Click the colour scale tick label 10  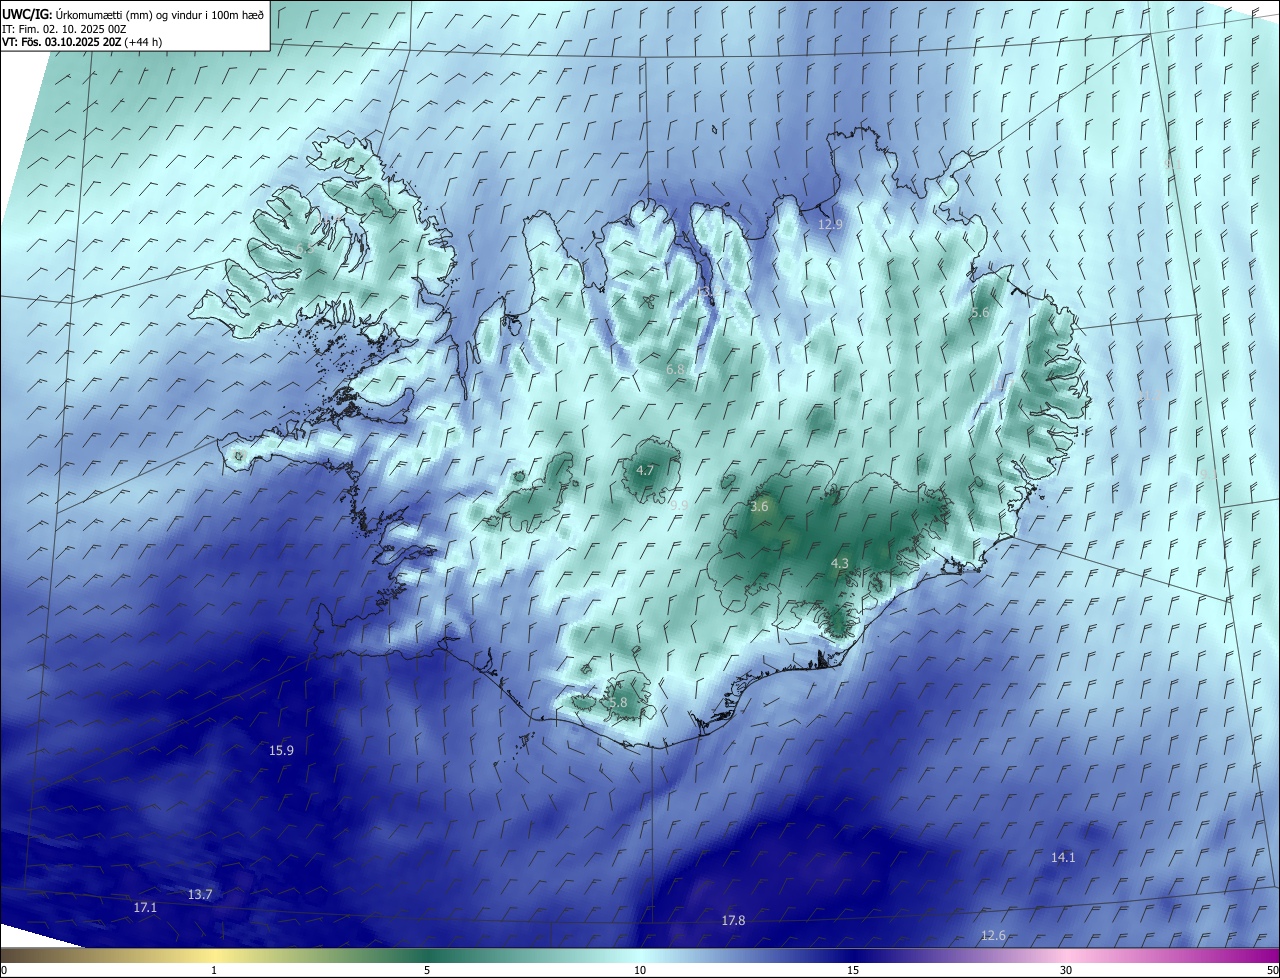(640, 970)
